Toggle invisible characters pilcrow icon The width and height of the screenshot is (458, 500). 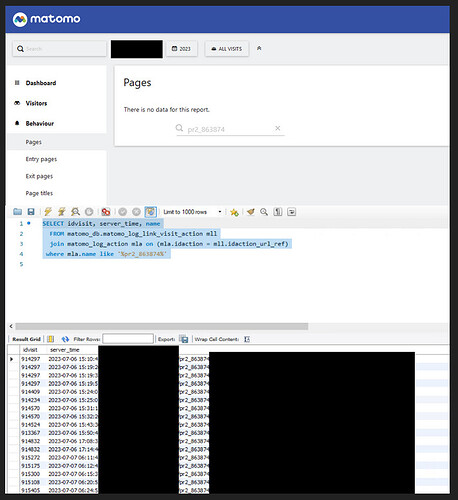tap(278, 212)
